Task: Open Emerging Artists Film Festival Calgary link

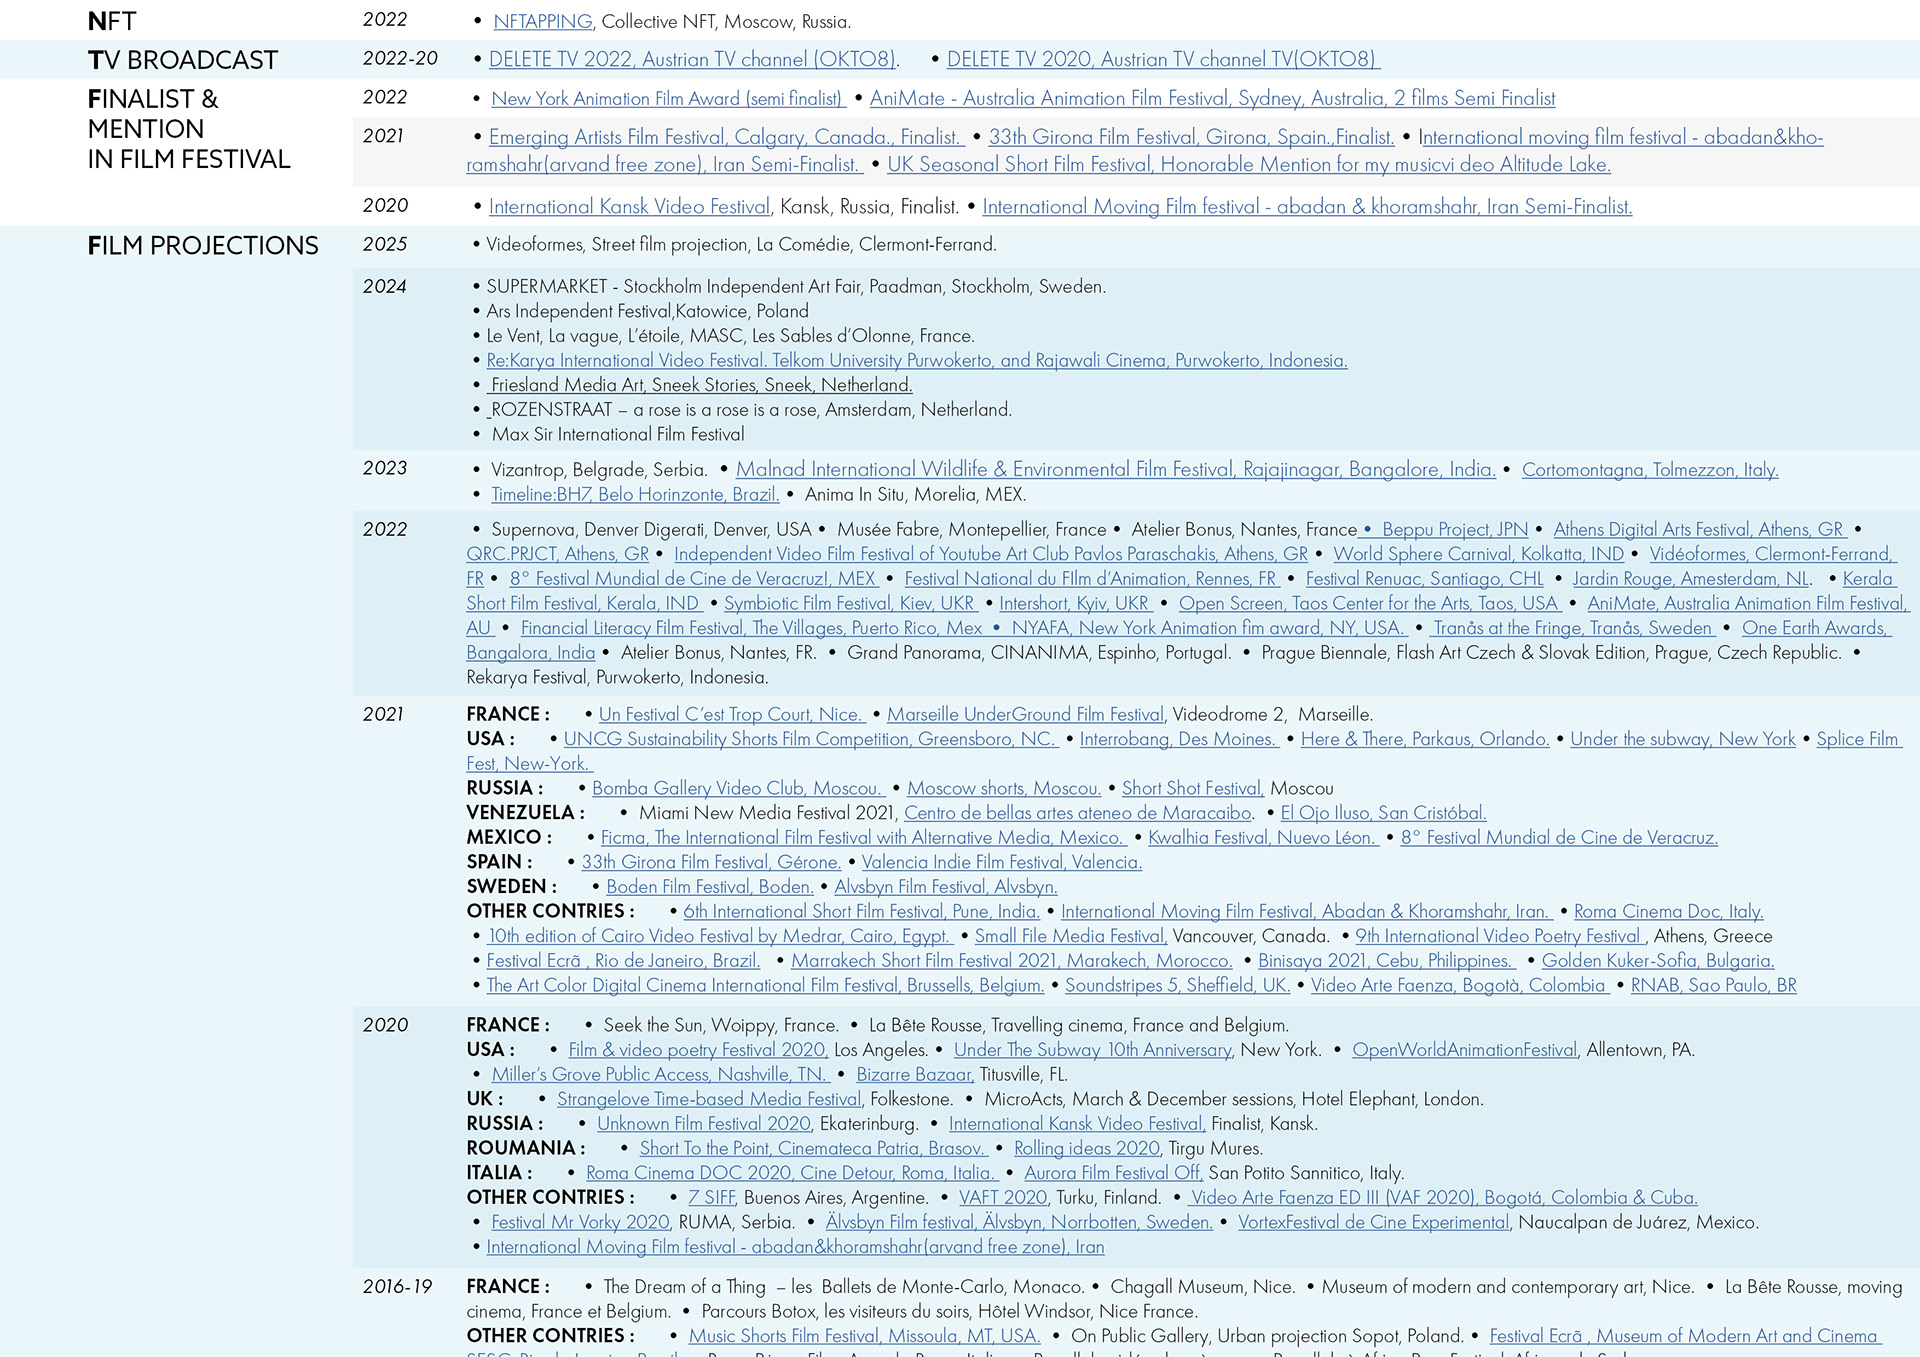Action: coord(724,137)
